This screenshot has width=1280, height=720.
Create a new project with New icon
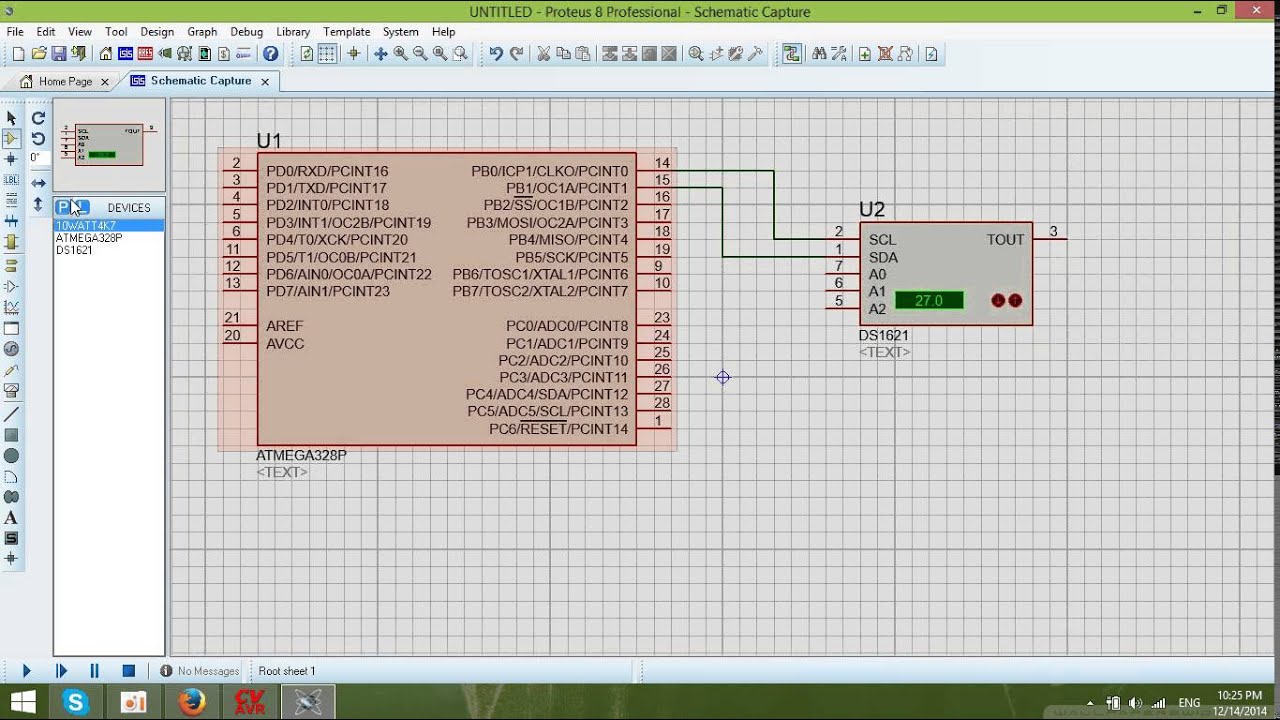click(x=18, y=54)
